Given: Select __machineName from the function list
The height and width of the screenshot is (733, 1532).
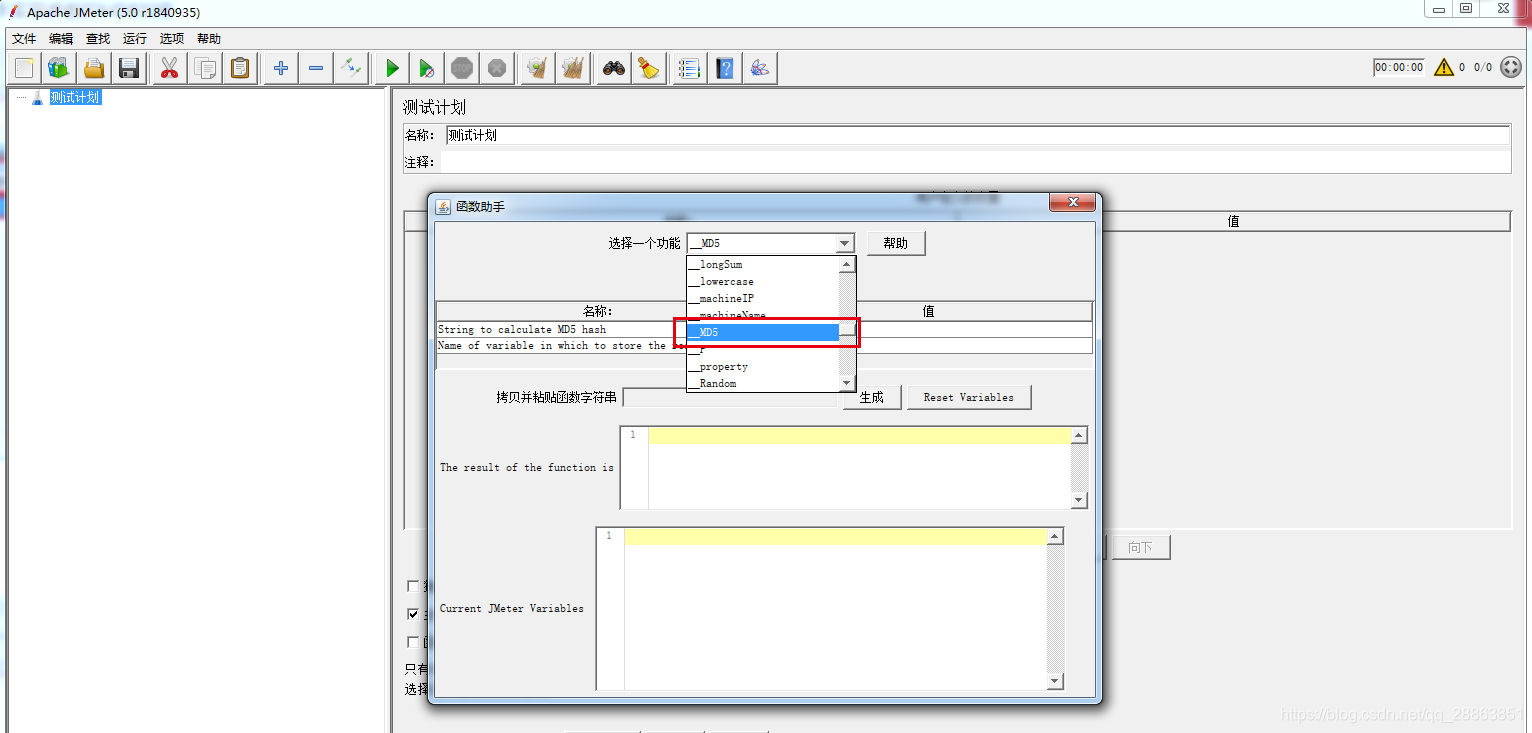Looking at the screenshot, I should click(x=762, y=315).
